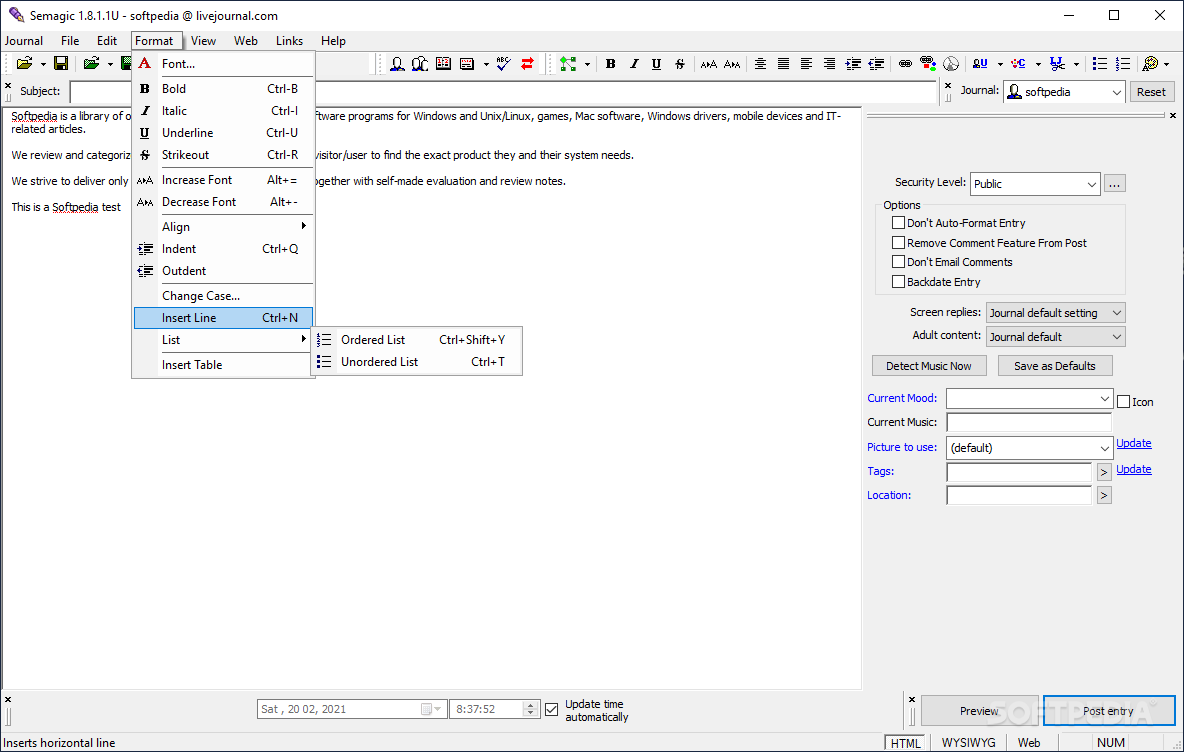Expand the Adult content dropdown
1184x752 pixels.
pyautogui.click(x=1056, y=337)
